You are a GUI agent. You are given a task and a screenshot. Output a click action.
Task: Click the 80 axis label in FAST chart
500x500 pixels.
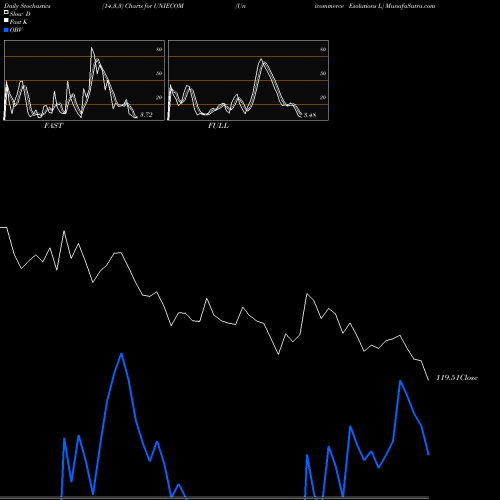[159, 49]
